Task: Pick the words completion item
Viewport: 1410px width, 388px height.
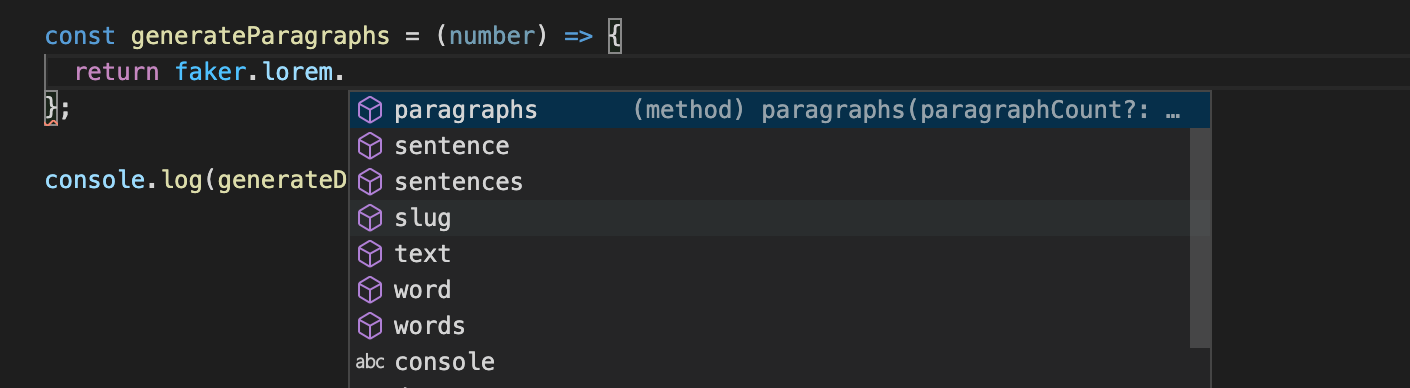Action: click(770, 326)
